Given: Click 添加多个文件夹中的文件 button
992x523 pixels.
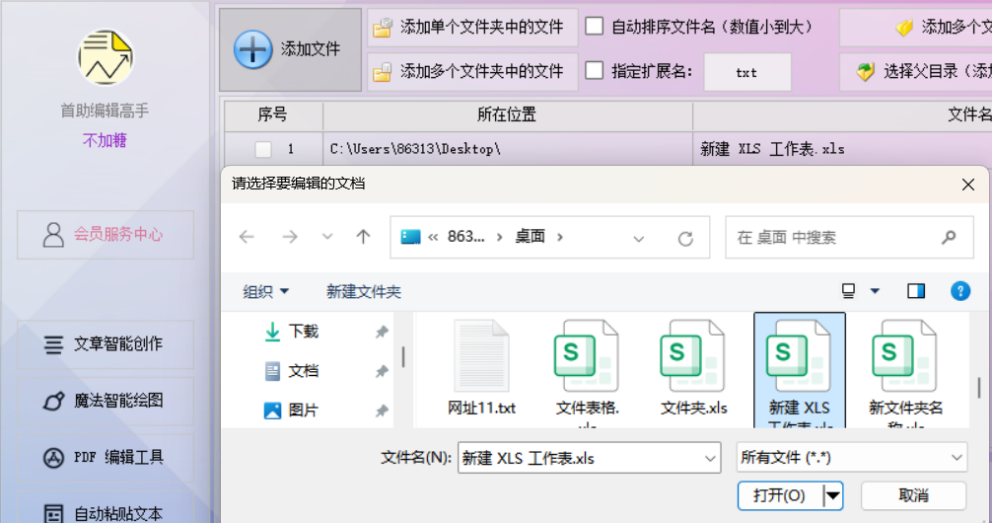Looking at the screenshot, I should pyautogui.click(x=473, y=72).
